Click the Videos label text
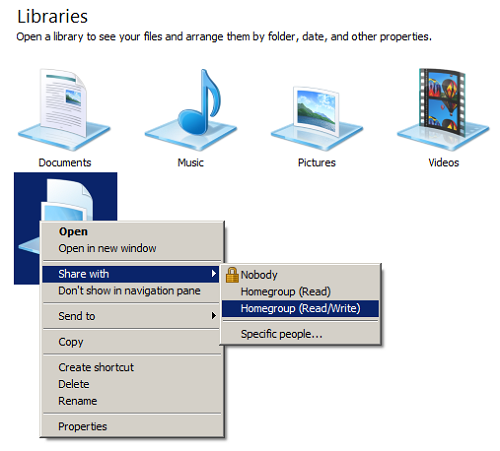The height and width of the screenshot is (451, 500). (443, 163)
